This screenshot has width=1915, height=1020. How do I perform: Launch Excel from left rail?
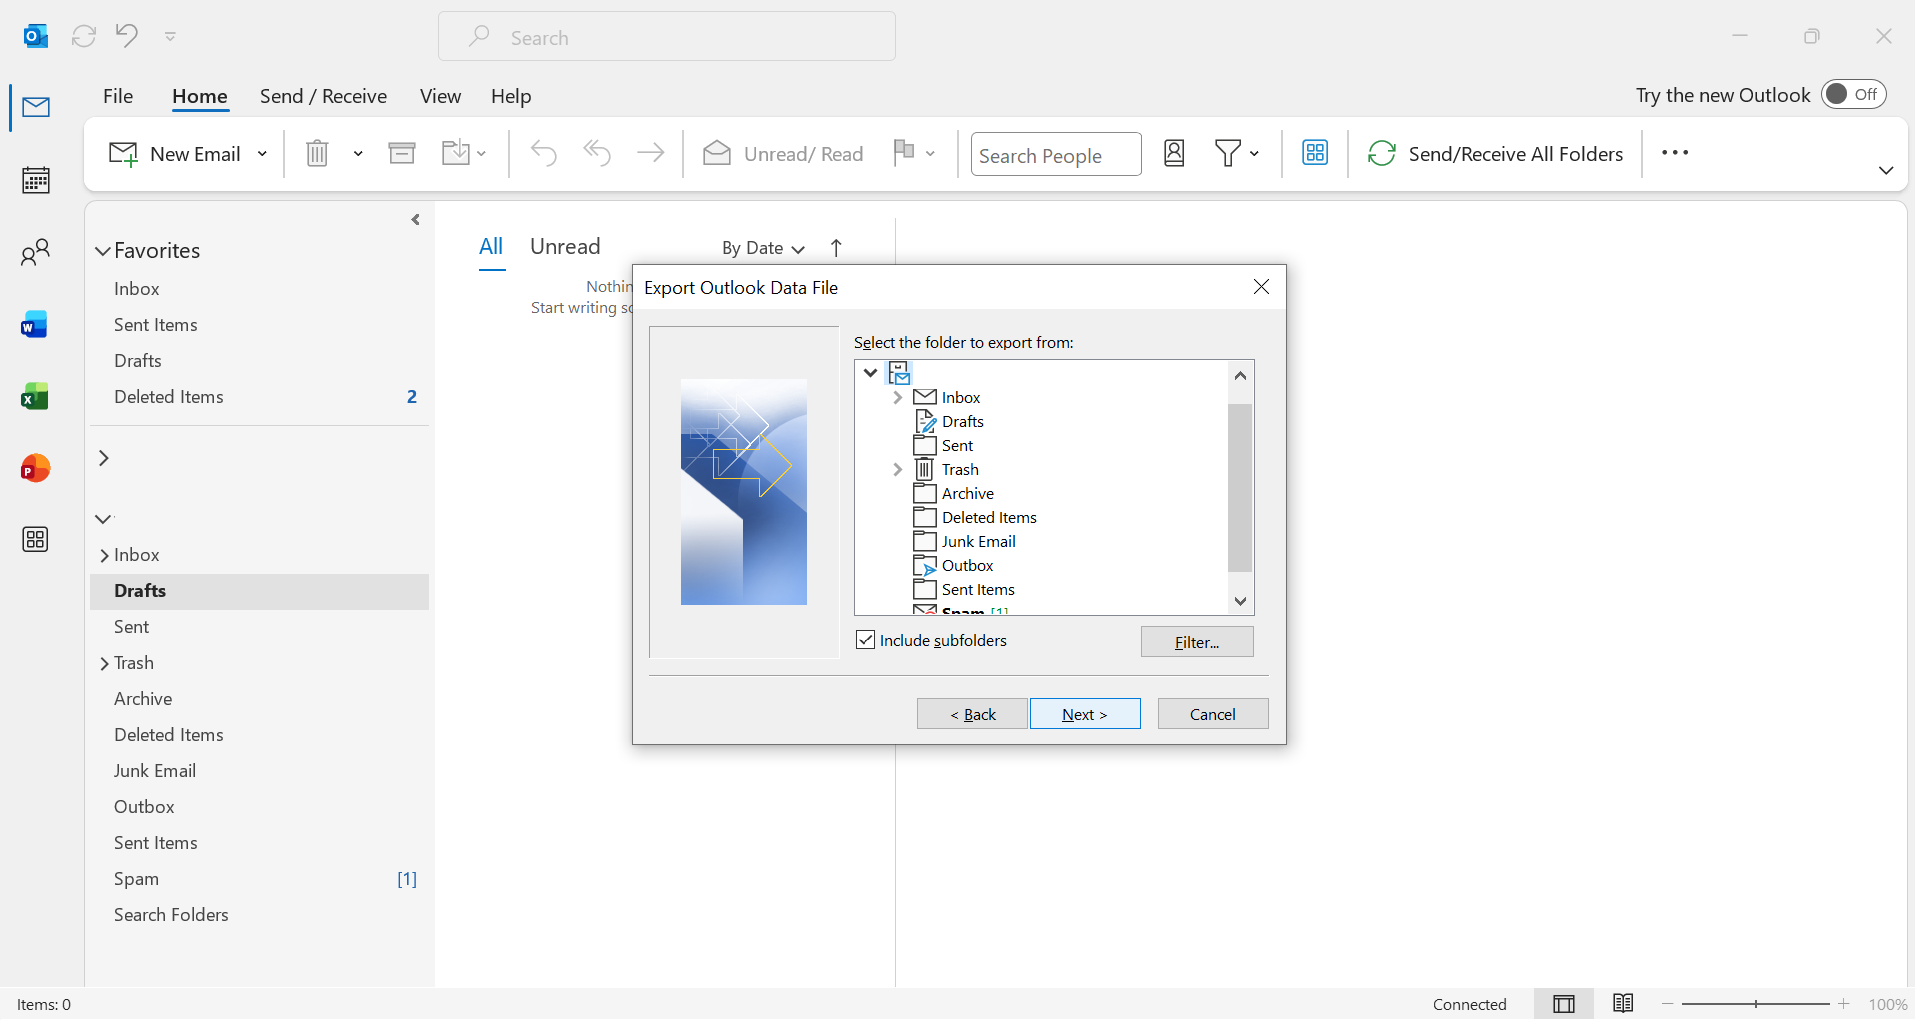click(x=36, y=396)
